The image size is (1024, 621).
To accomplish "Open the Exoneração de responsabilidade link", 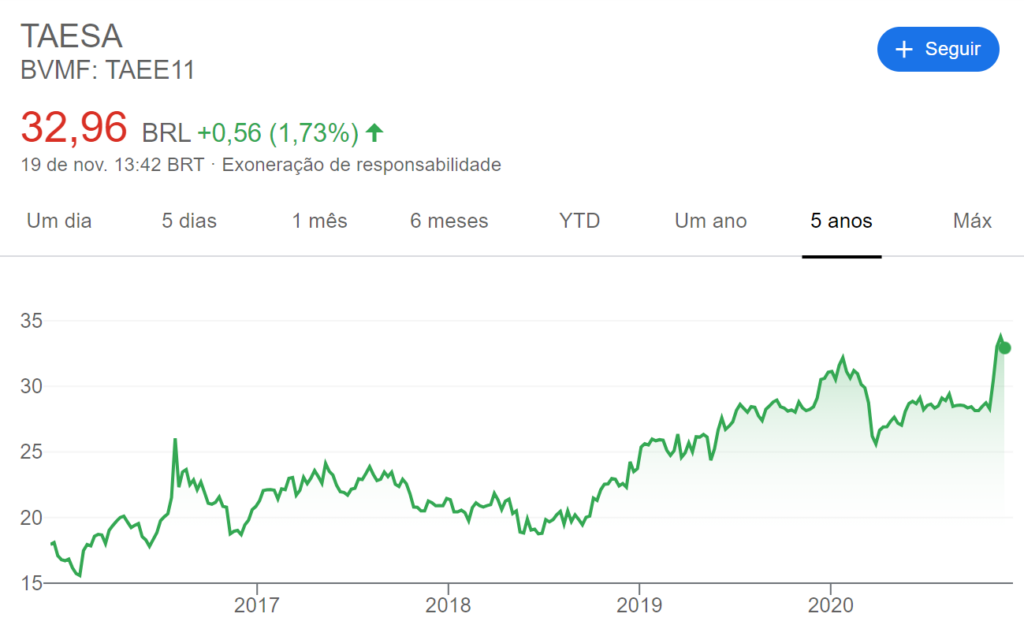I will click(361, 165).
